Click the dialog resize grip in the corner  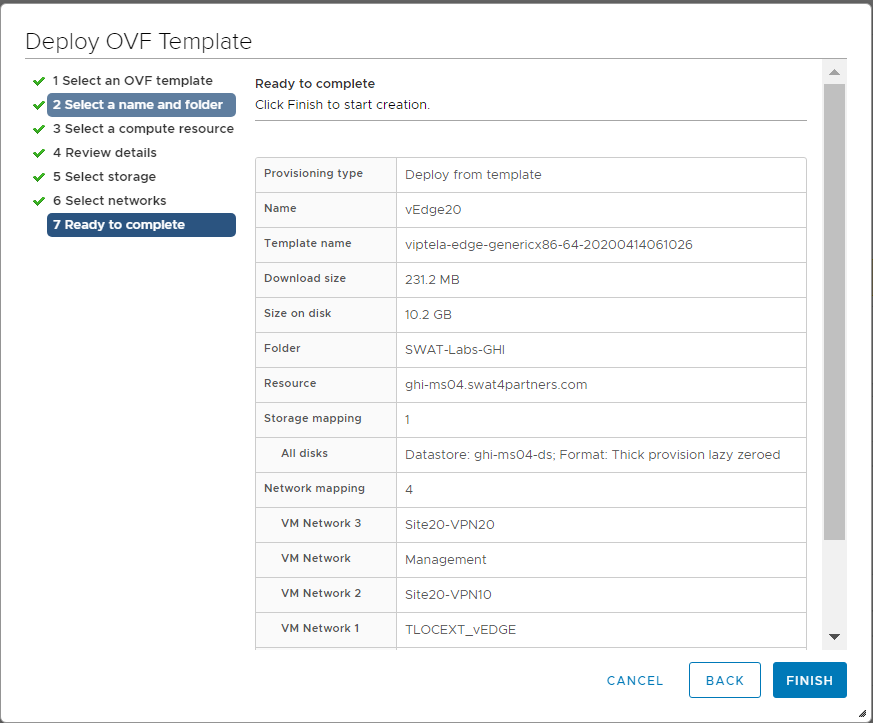click(x=861, y=712)
